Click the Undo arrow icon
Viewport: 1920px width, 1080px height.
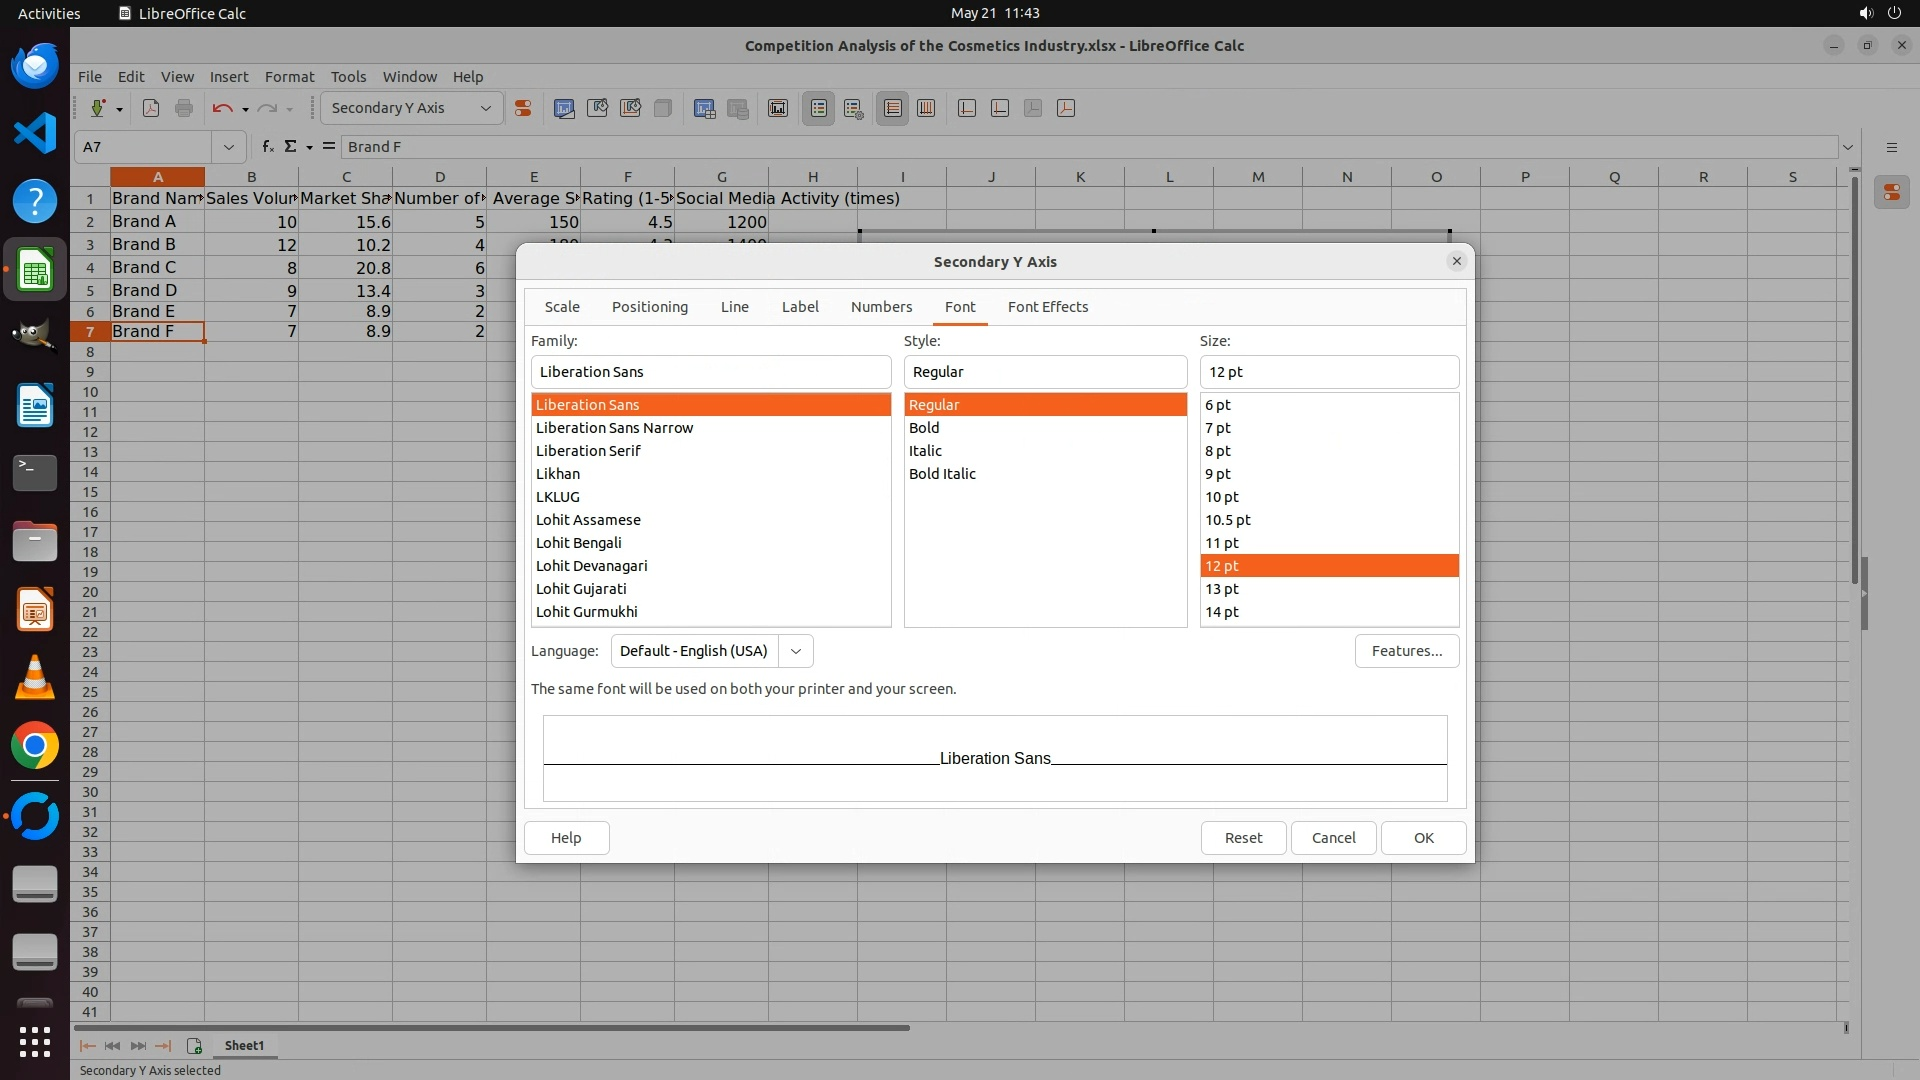pyautogui.click(x=222, y=108)
